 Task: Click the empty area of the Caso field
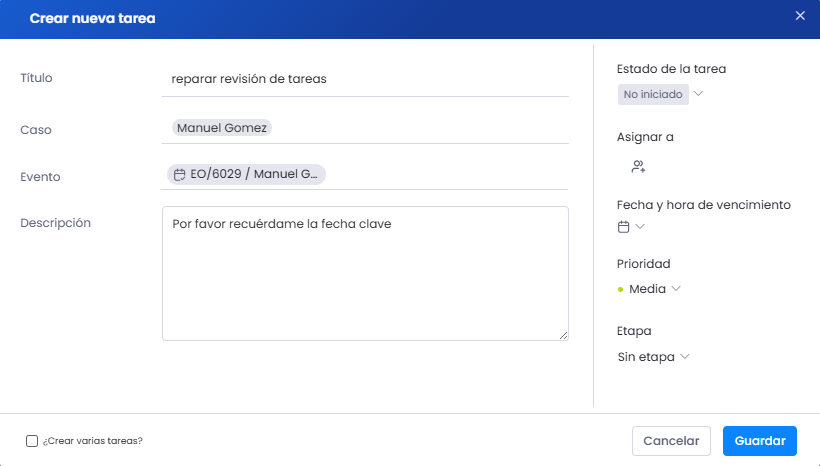(420, 128)
